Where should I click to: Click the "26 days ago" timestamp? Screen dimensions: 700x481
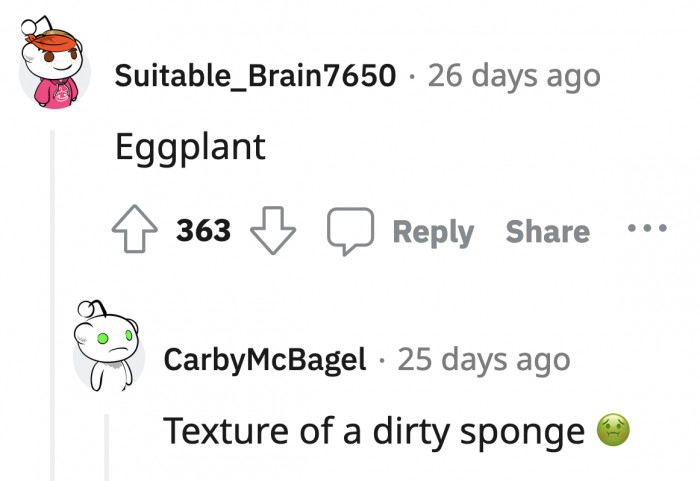(514, 75)
